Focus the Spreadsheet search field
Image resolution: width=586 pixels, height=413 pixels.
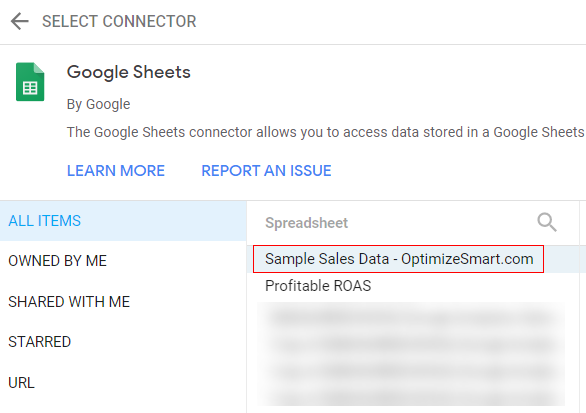click(x=396, y=223)
